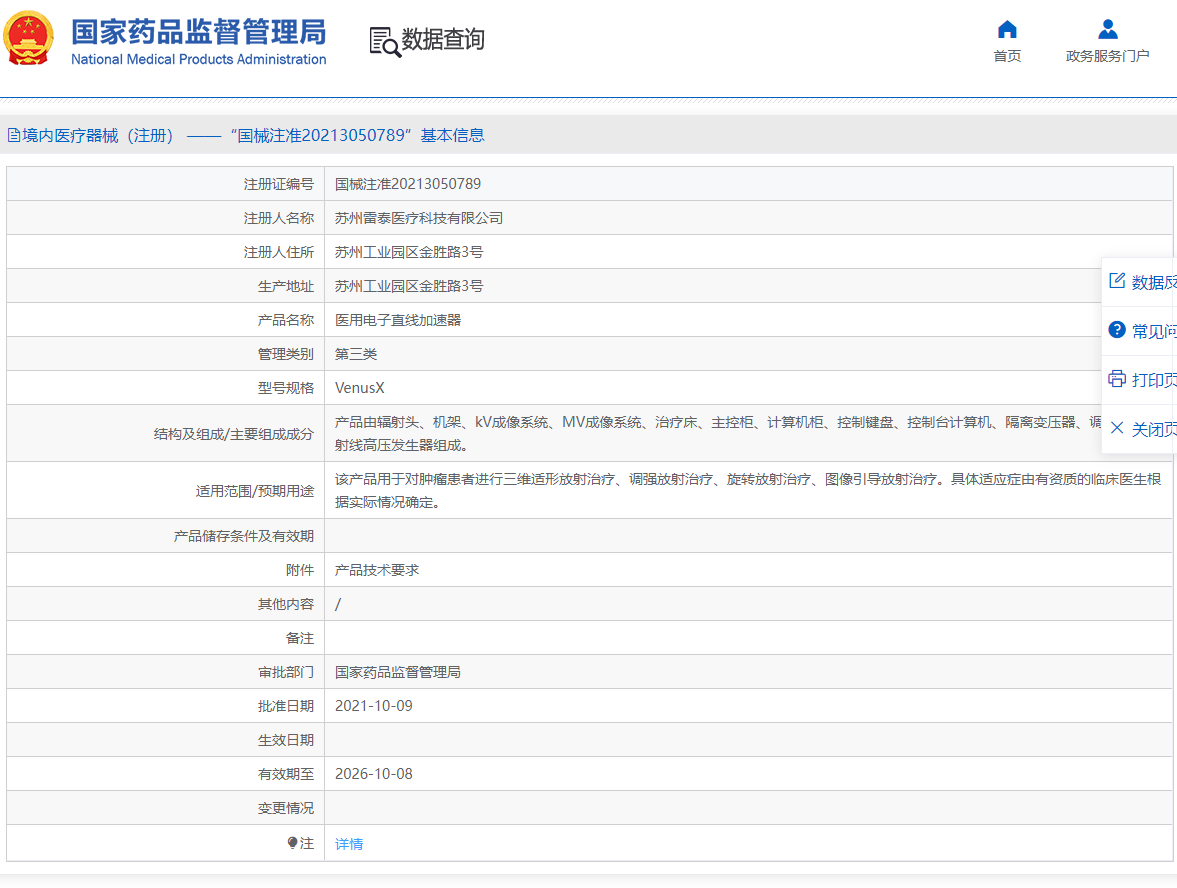Click the National Medical Products Administration subtitle
Viewport: 1177px width, 888px height.
(x=199, y=59)
